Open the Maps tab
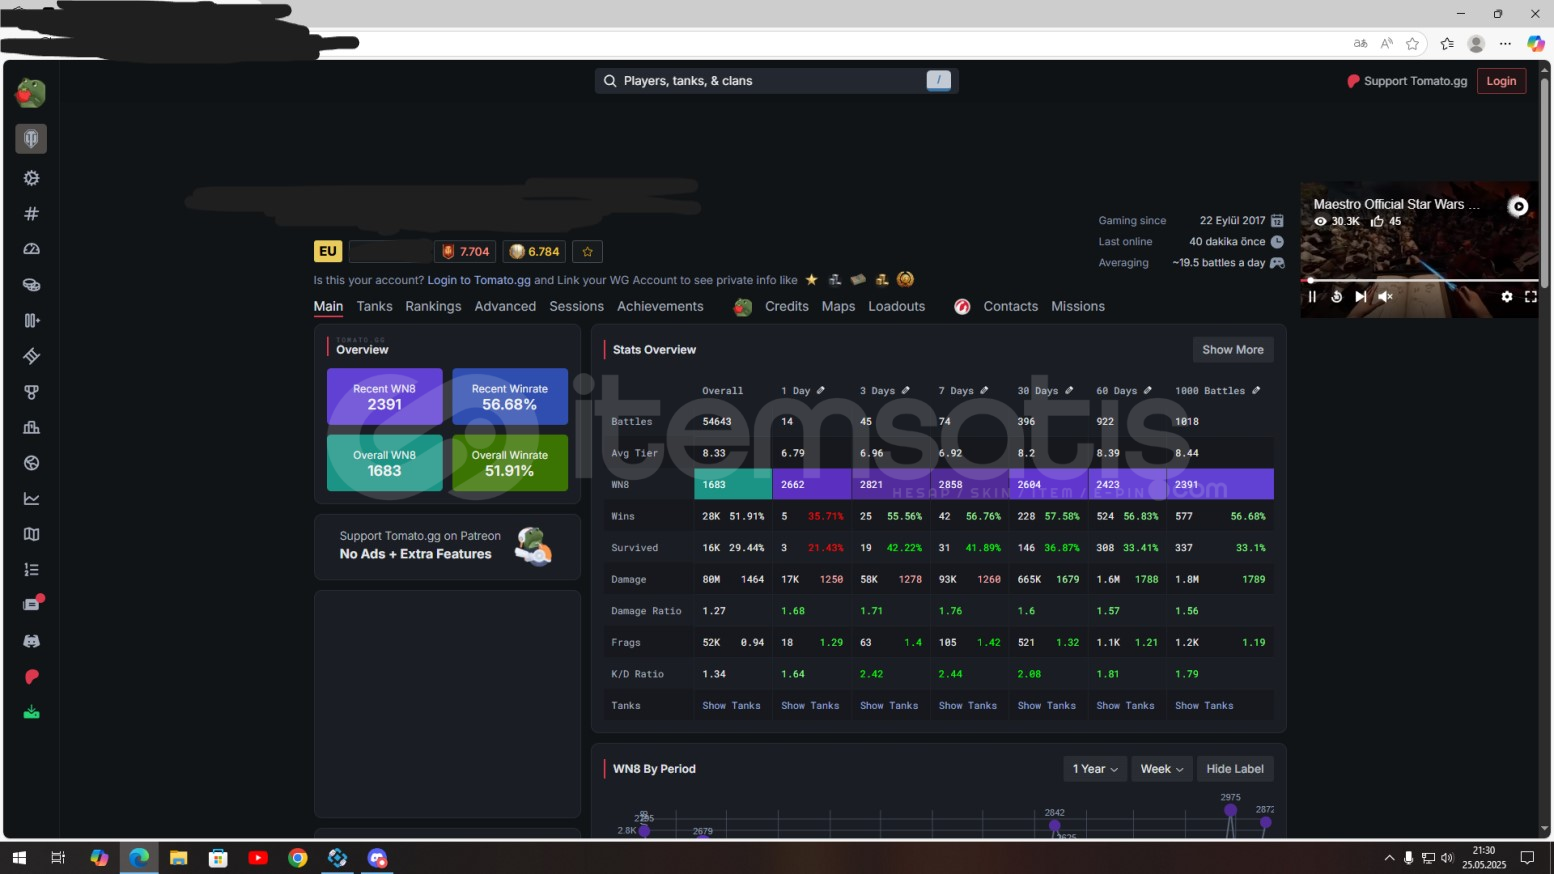 point(838,307)
